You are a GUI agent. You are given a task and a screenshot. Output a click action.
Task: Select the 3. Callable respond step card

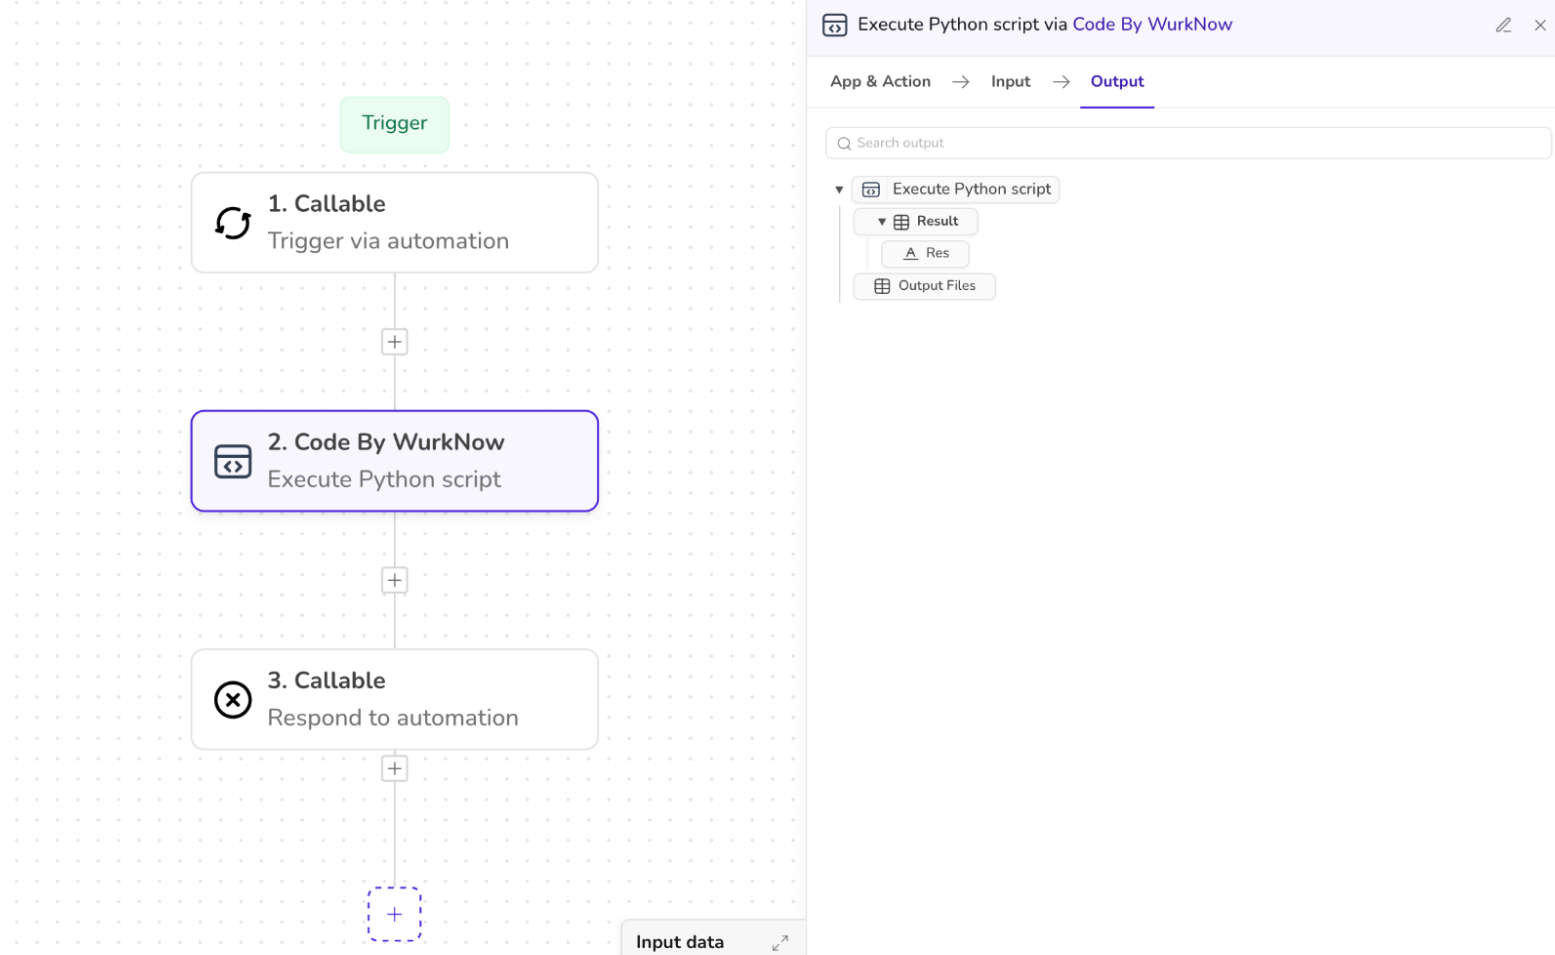(x=395, y=700)
